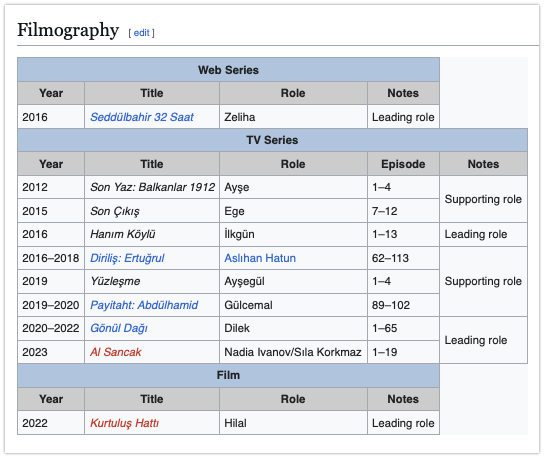This screenshot has width=544, height=458.
Task: Open the Aslıhan Hatun link
Action: 260,258
